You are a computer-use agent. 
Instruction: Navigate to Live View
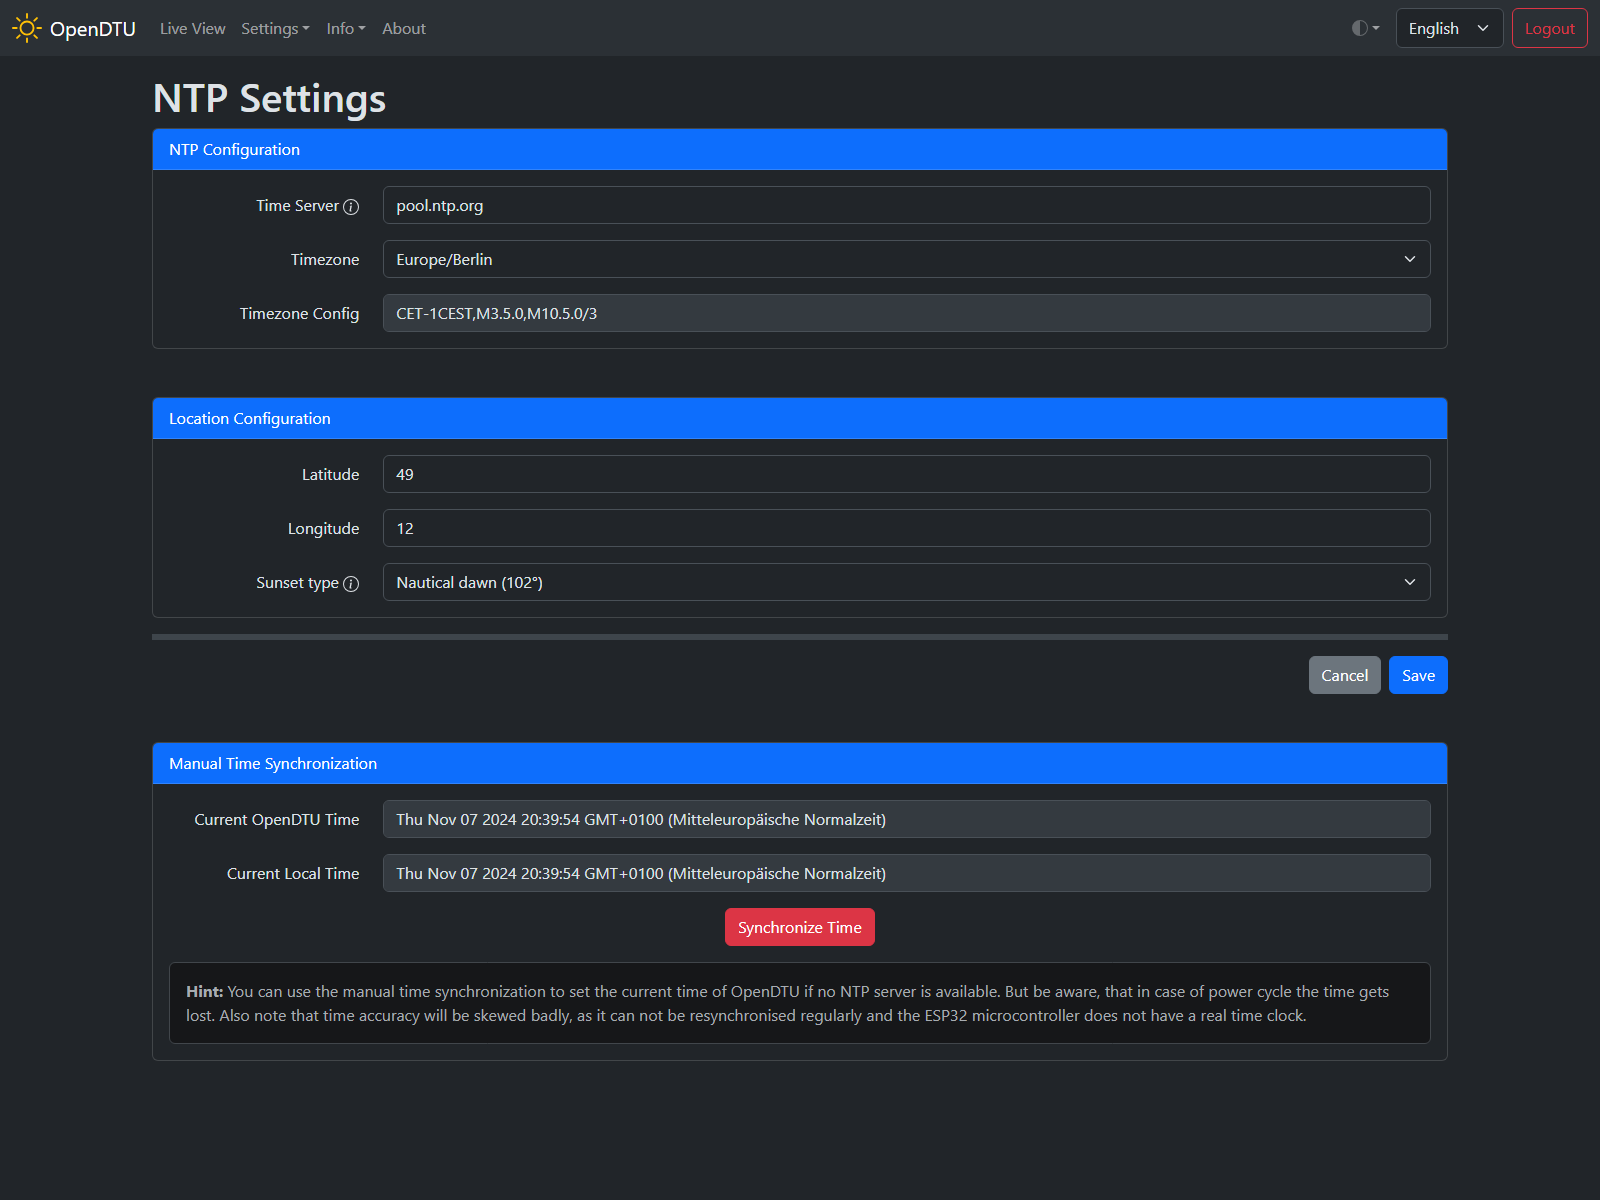[192, 28]
